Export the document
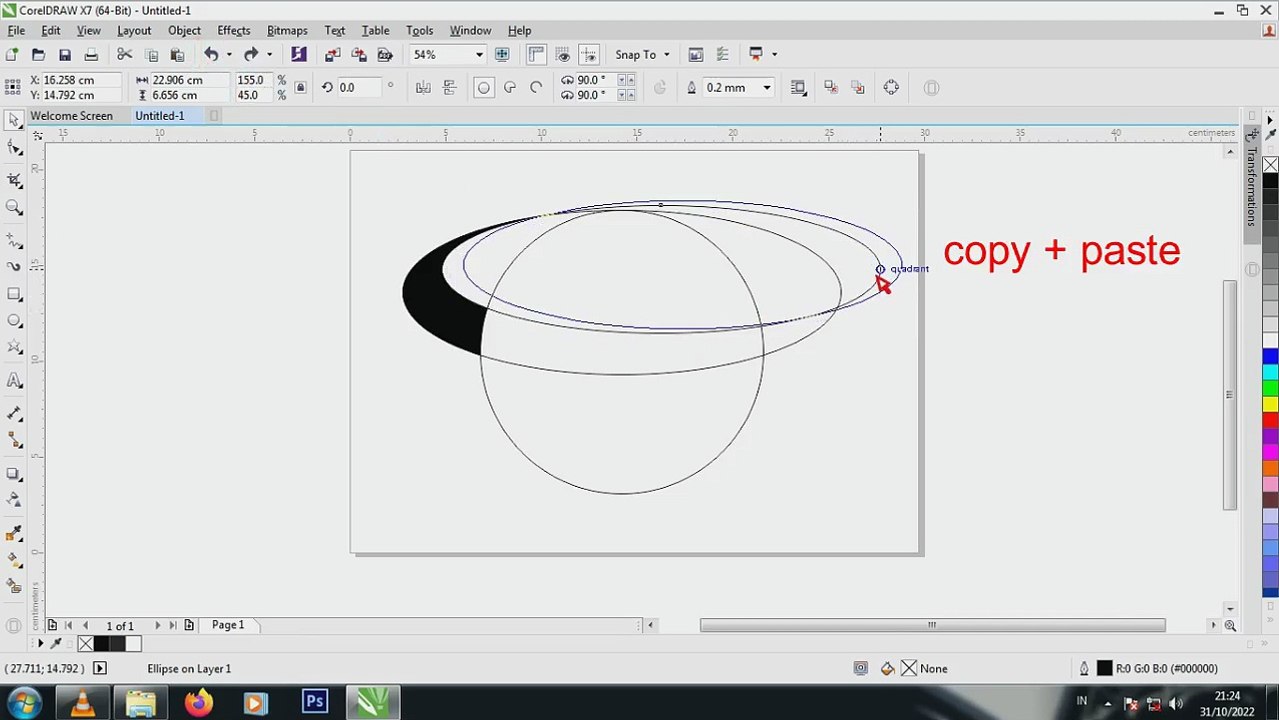This screenshot has height=720, width=1279. [359, 55]
